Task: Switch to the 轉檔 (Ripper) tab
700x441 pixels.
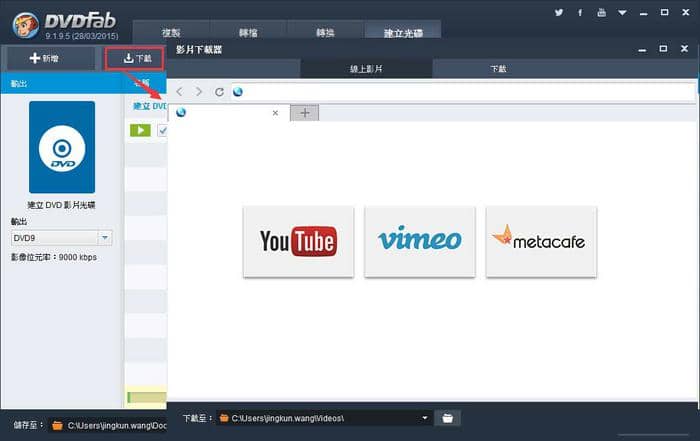Action: tap(248, 32)
